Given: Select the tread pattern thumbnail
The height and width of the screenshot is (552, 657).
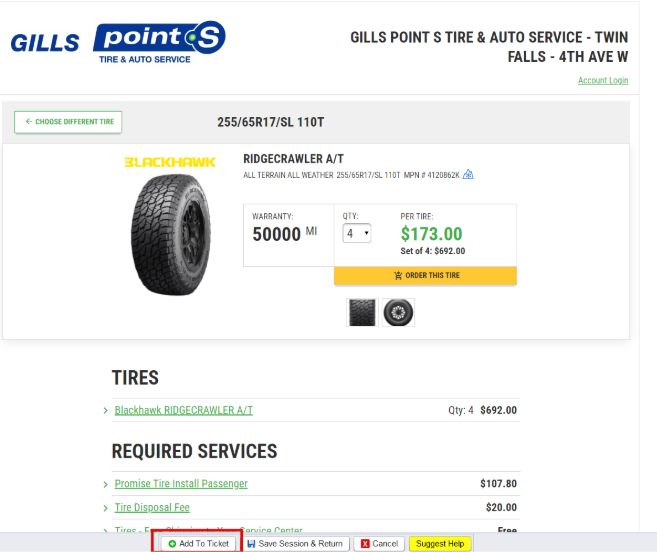Looking at the screenshot, I should [x=362, y=312].
